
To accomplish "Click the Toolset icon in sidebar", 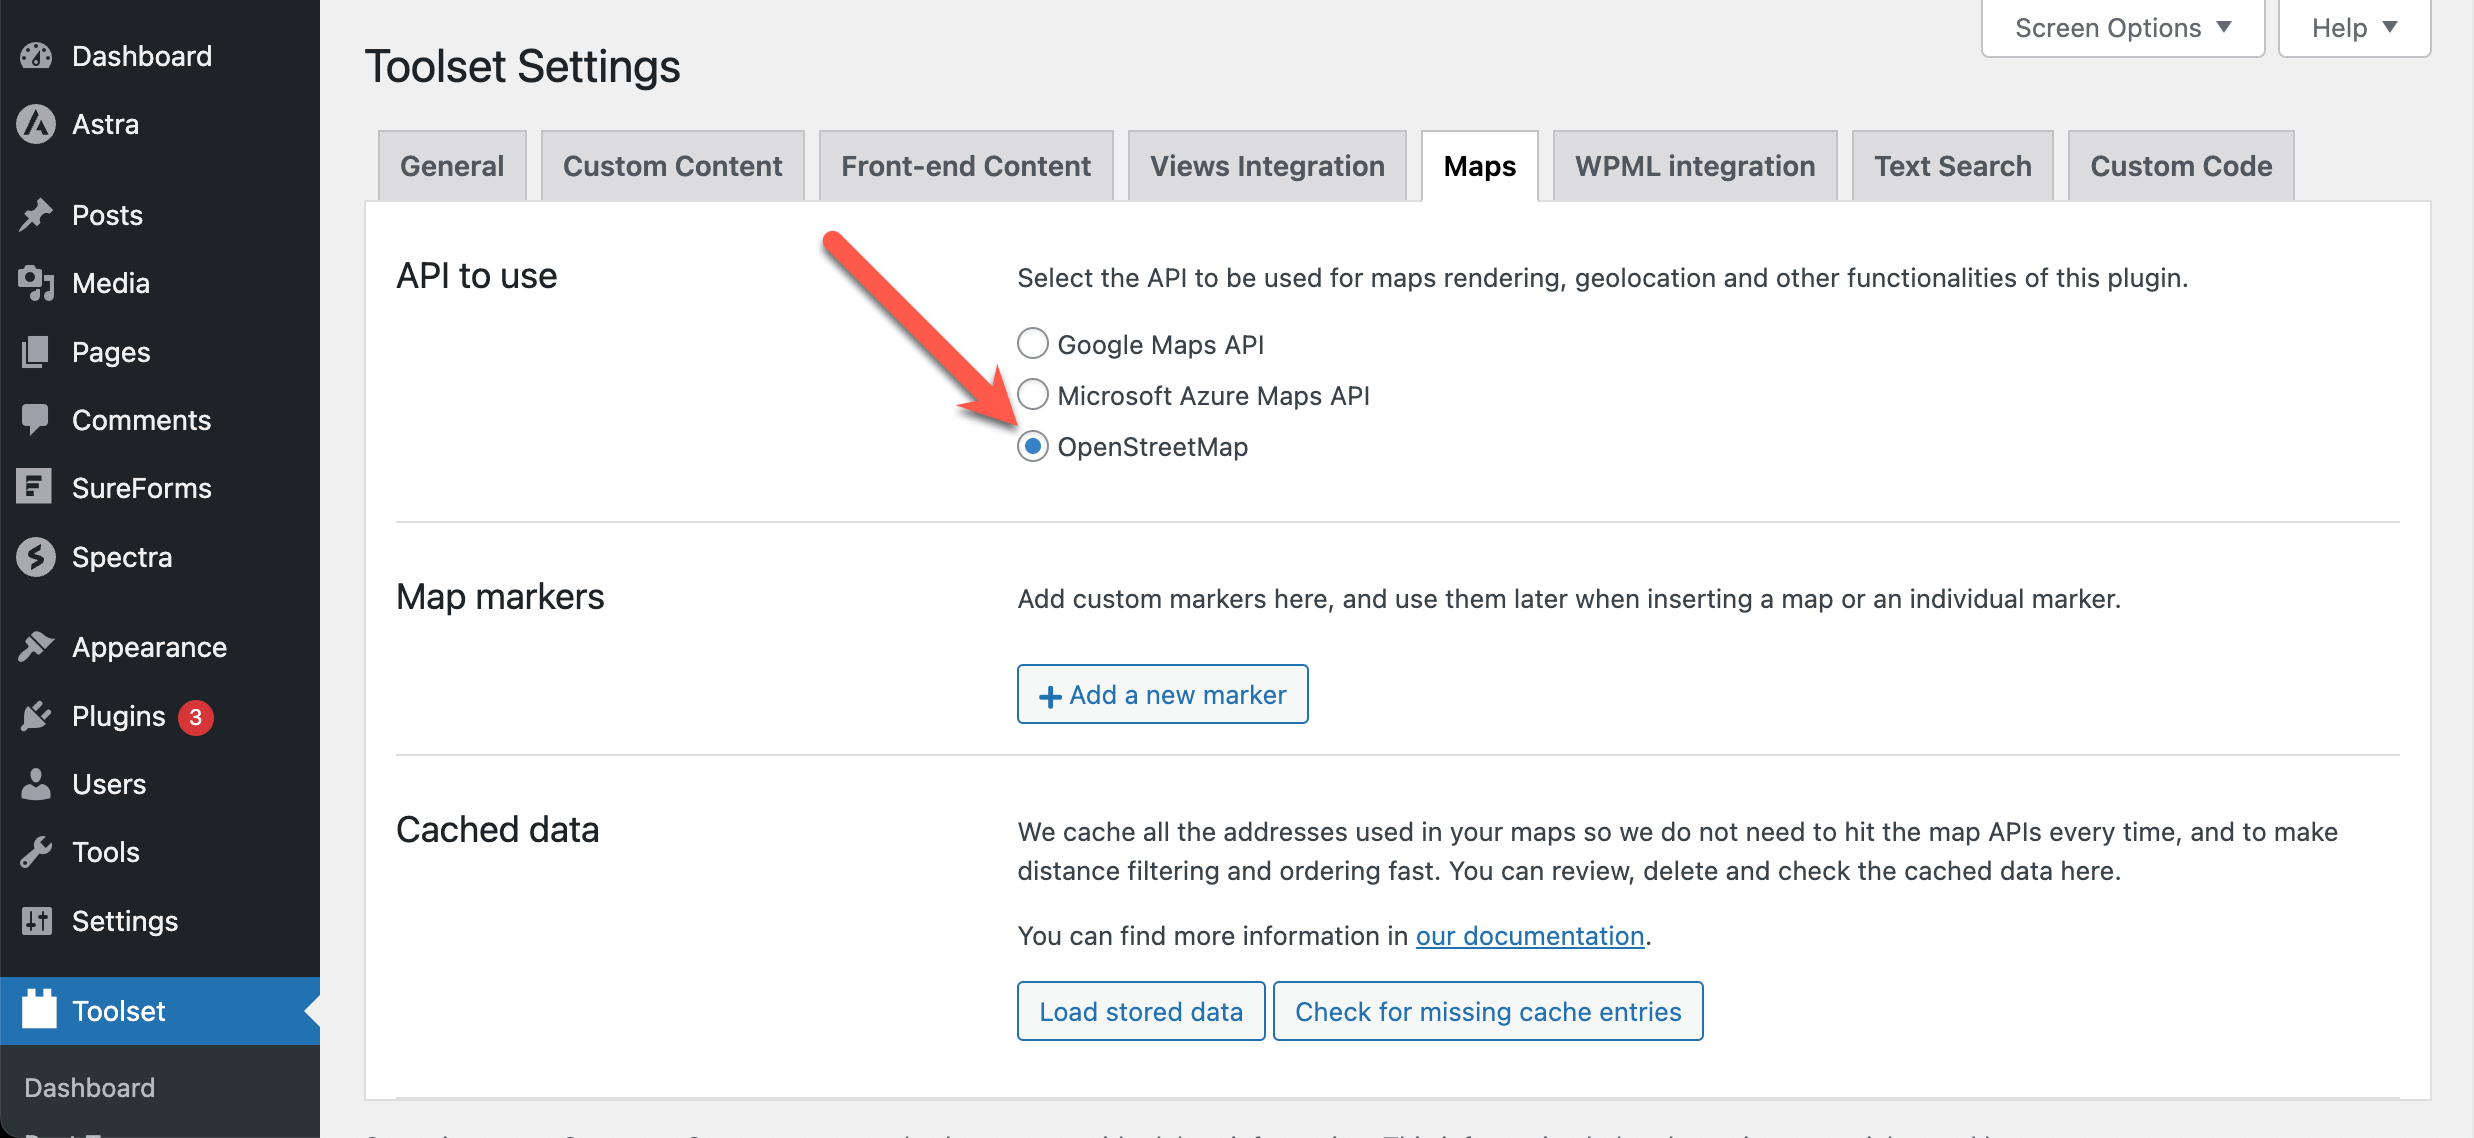I will pyautogui.click(x=39, y=1009).
